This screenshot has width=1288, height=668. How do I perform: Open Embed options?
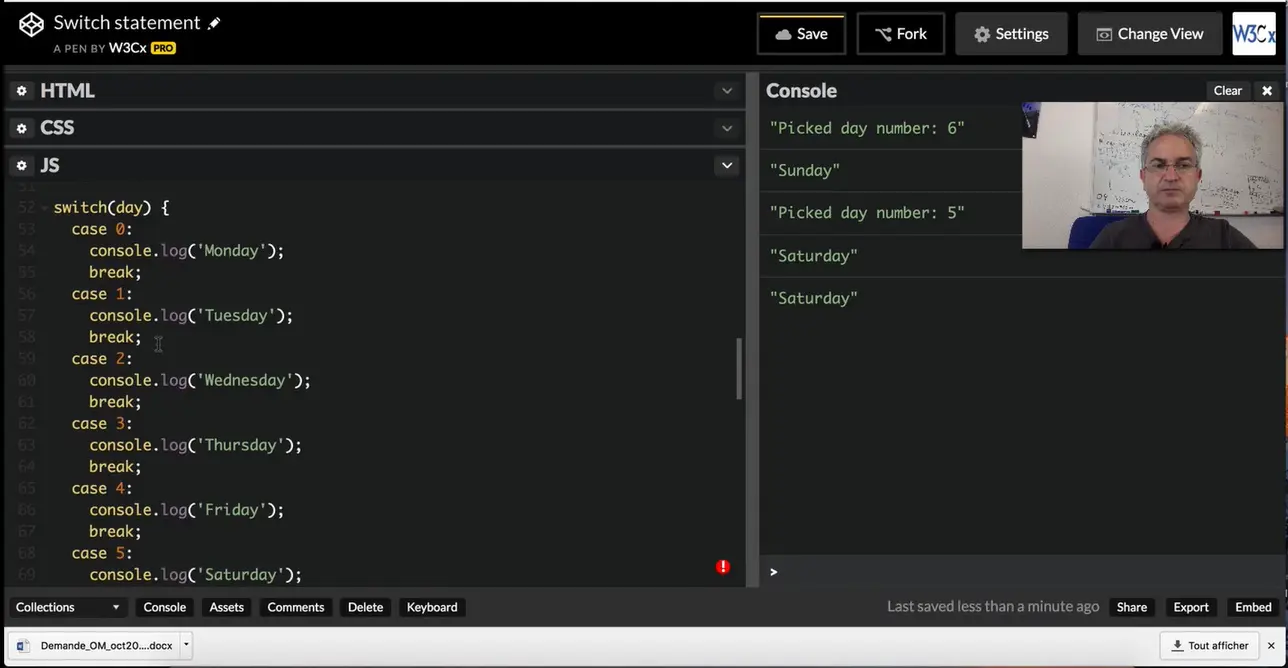tap(1253, 607)
